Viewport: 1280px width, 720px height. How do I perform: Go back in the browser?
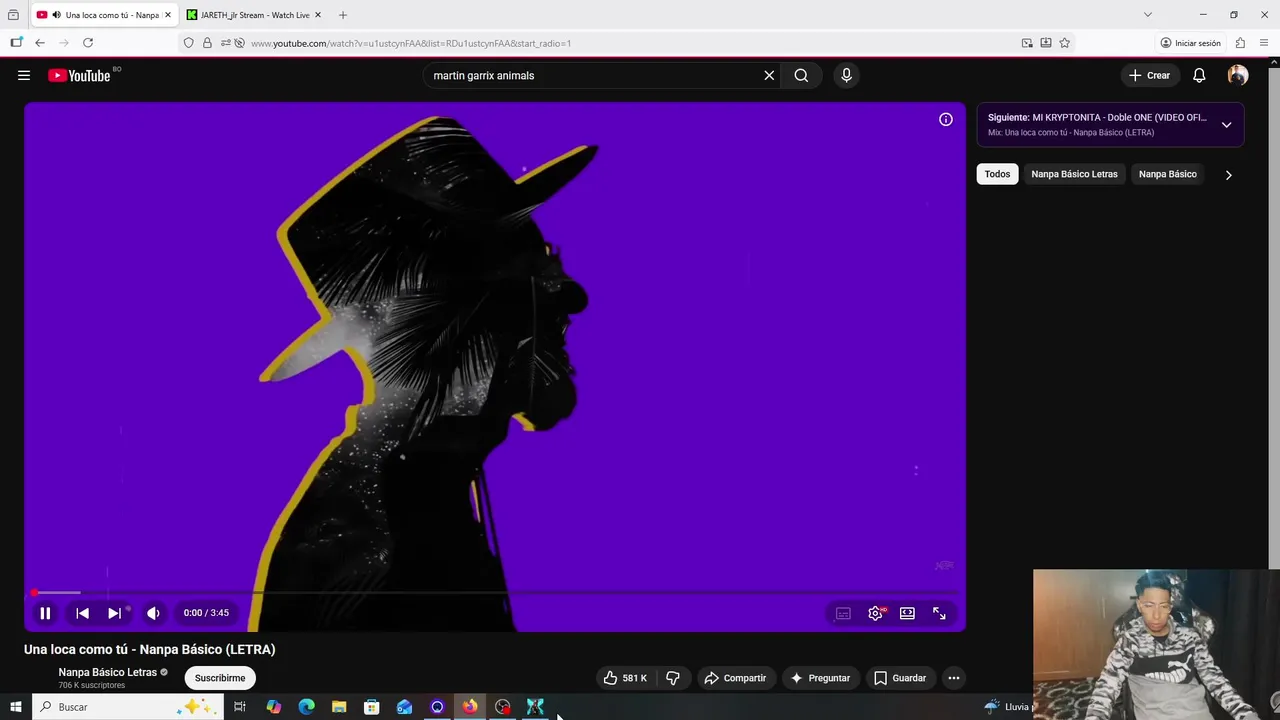(x=40, y=43)
